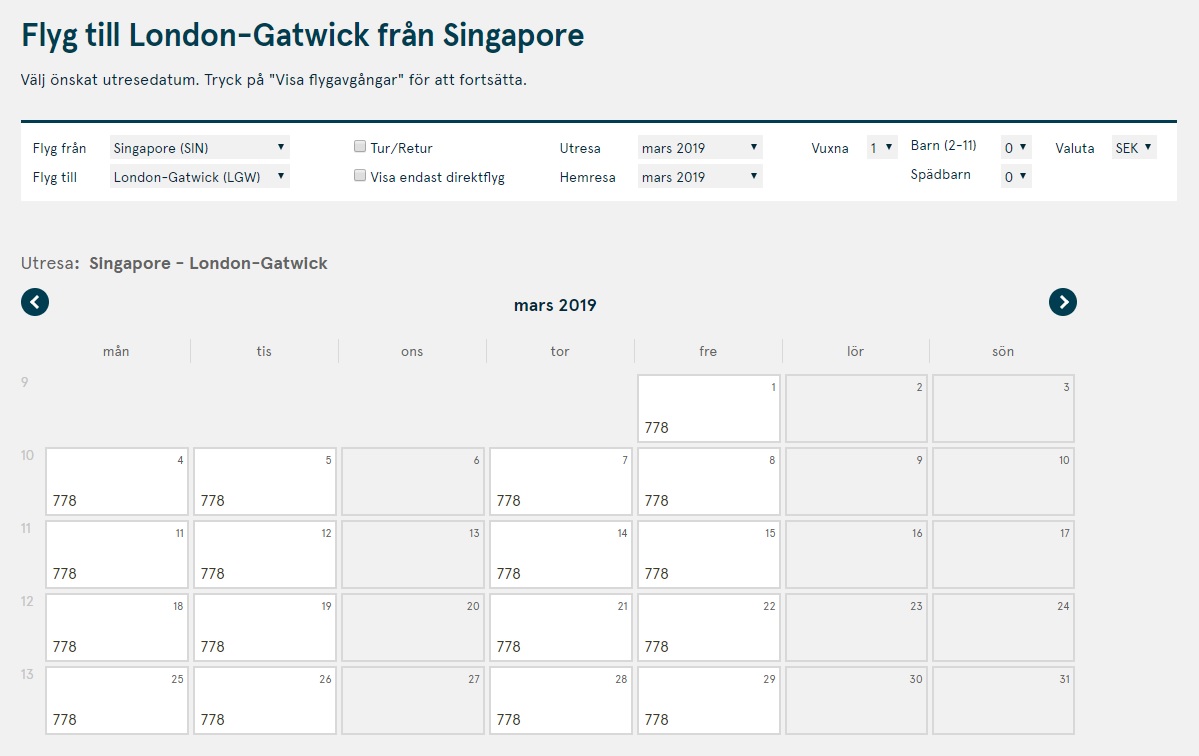The height and width of the screenshot is (756, 1199).
Task: Select March 7 fare 778
Action: coord(561,482)
